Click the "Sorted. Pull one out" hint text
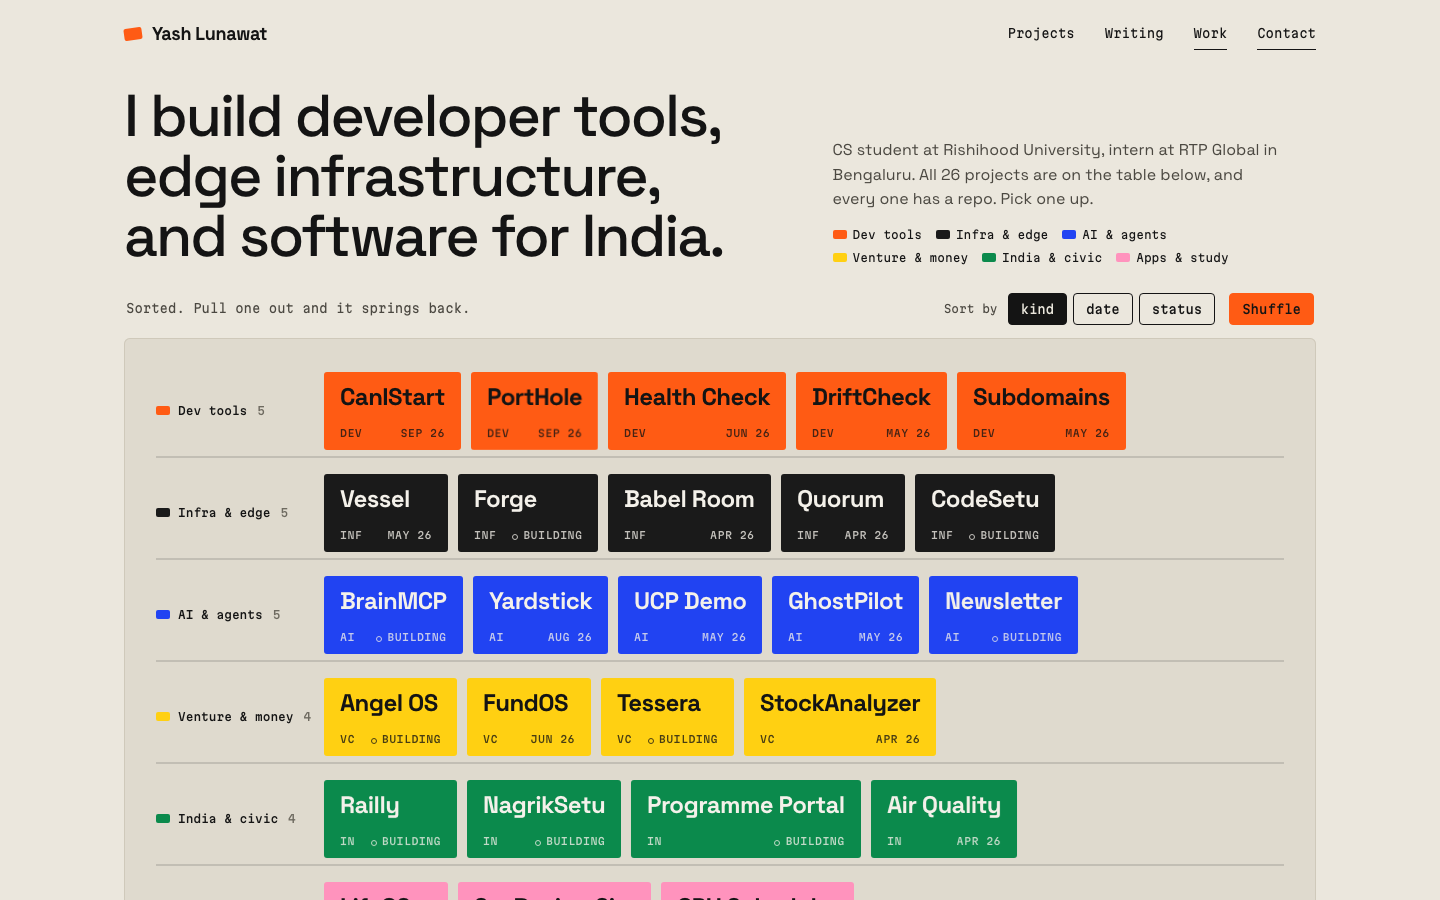The image size is (1440, 900). [x=297, y=308]
